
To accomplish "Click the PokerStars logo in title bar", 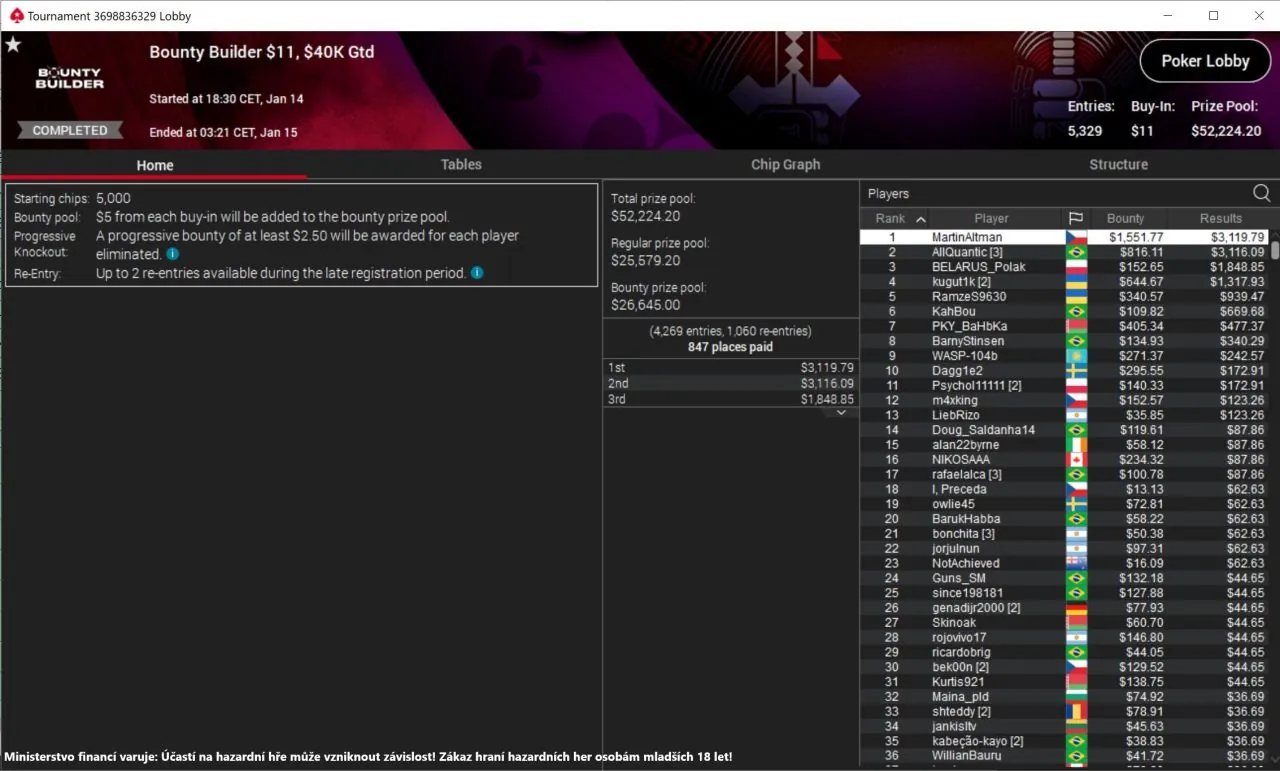I will 15,16.
